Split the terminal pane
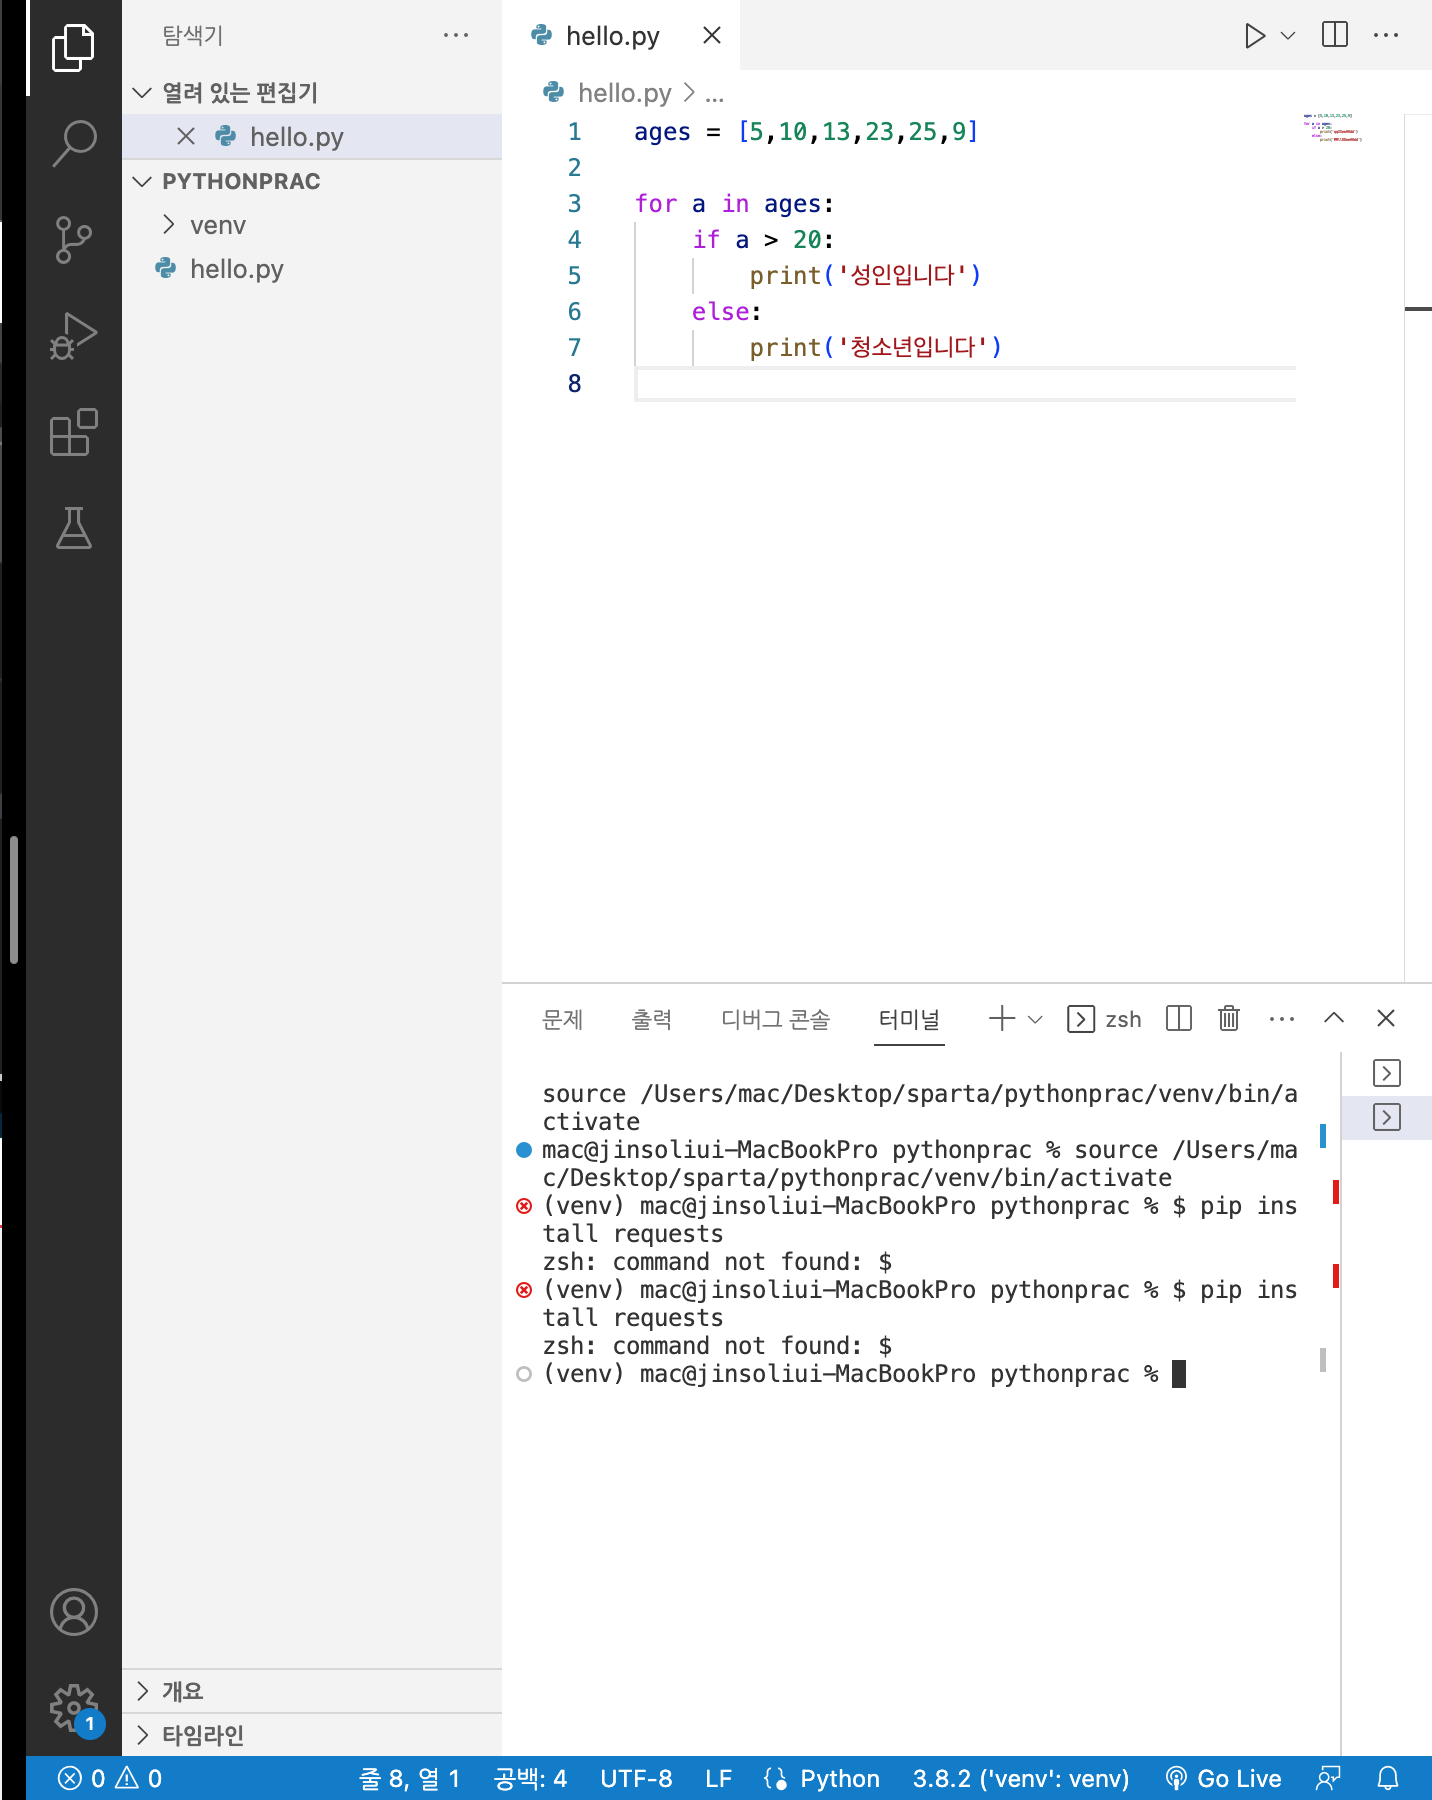1432x1800 pixels. coord(1179,1019)
